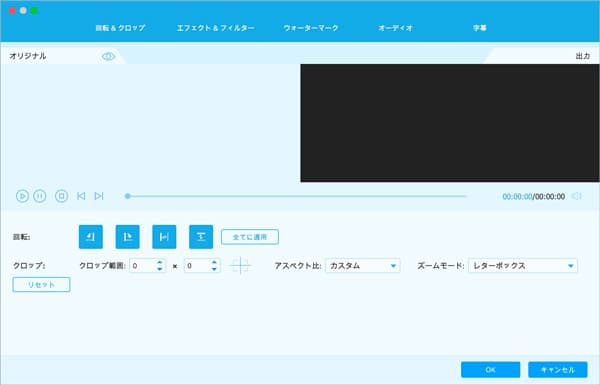The height and width of the screenshot is (385, 600).
Task: Open アスペクト比 dropdown showing カスタム
Action: coord(363,266)
